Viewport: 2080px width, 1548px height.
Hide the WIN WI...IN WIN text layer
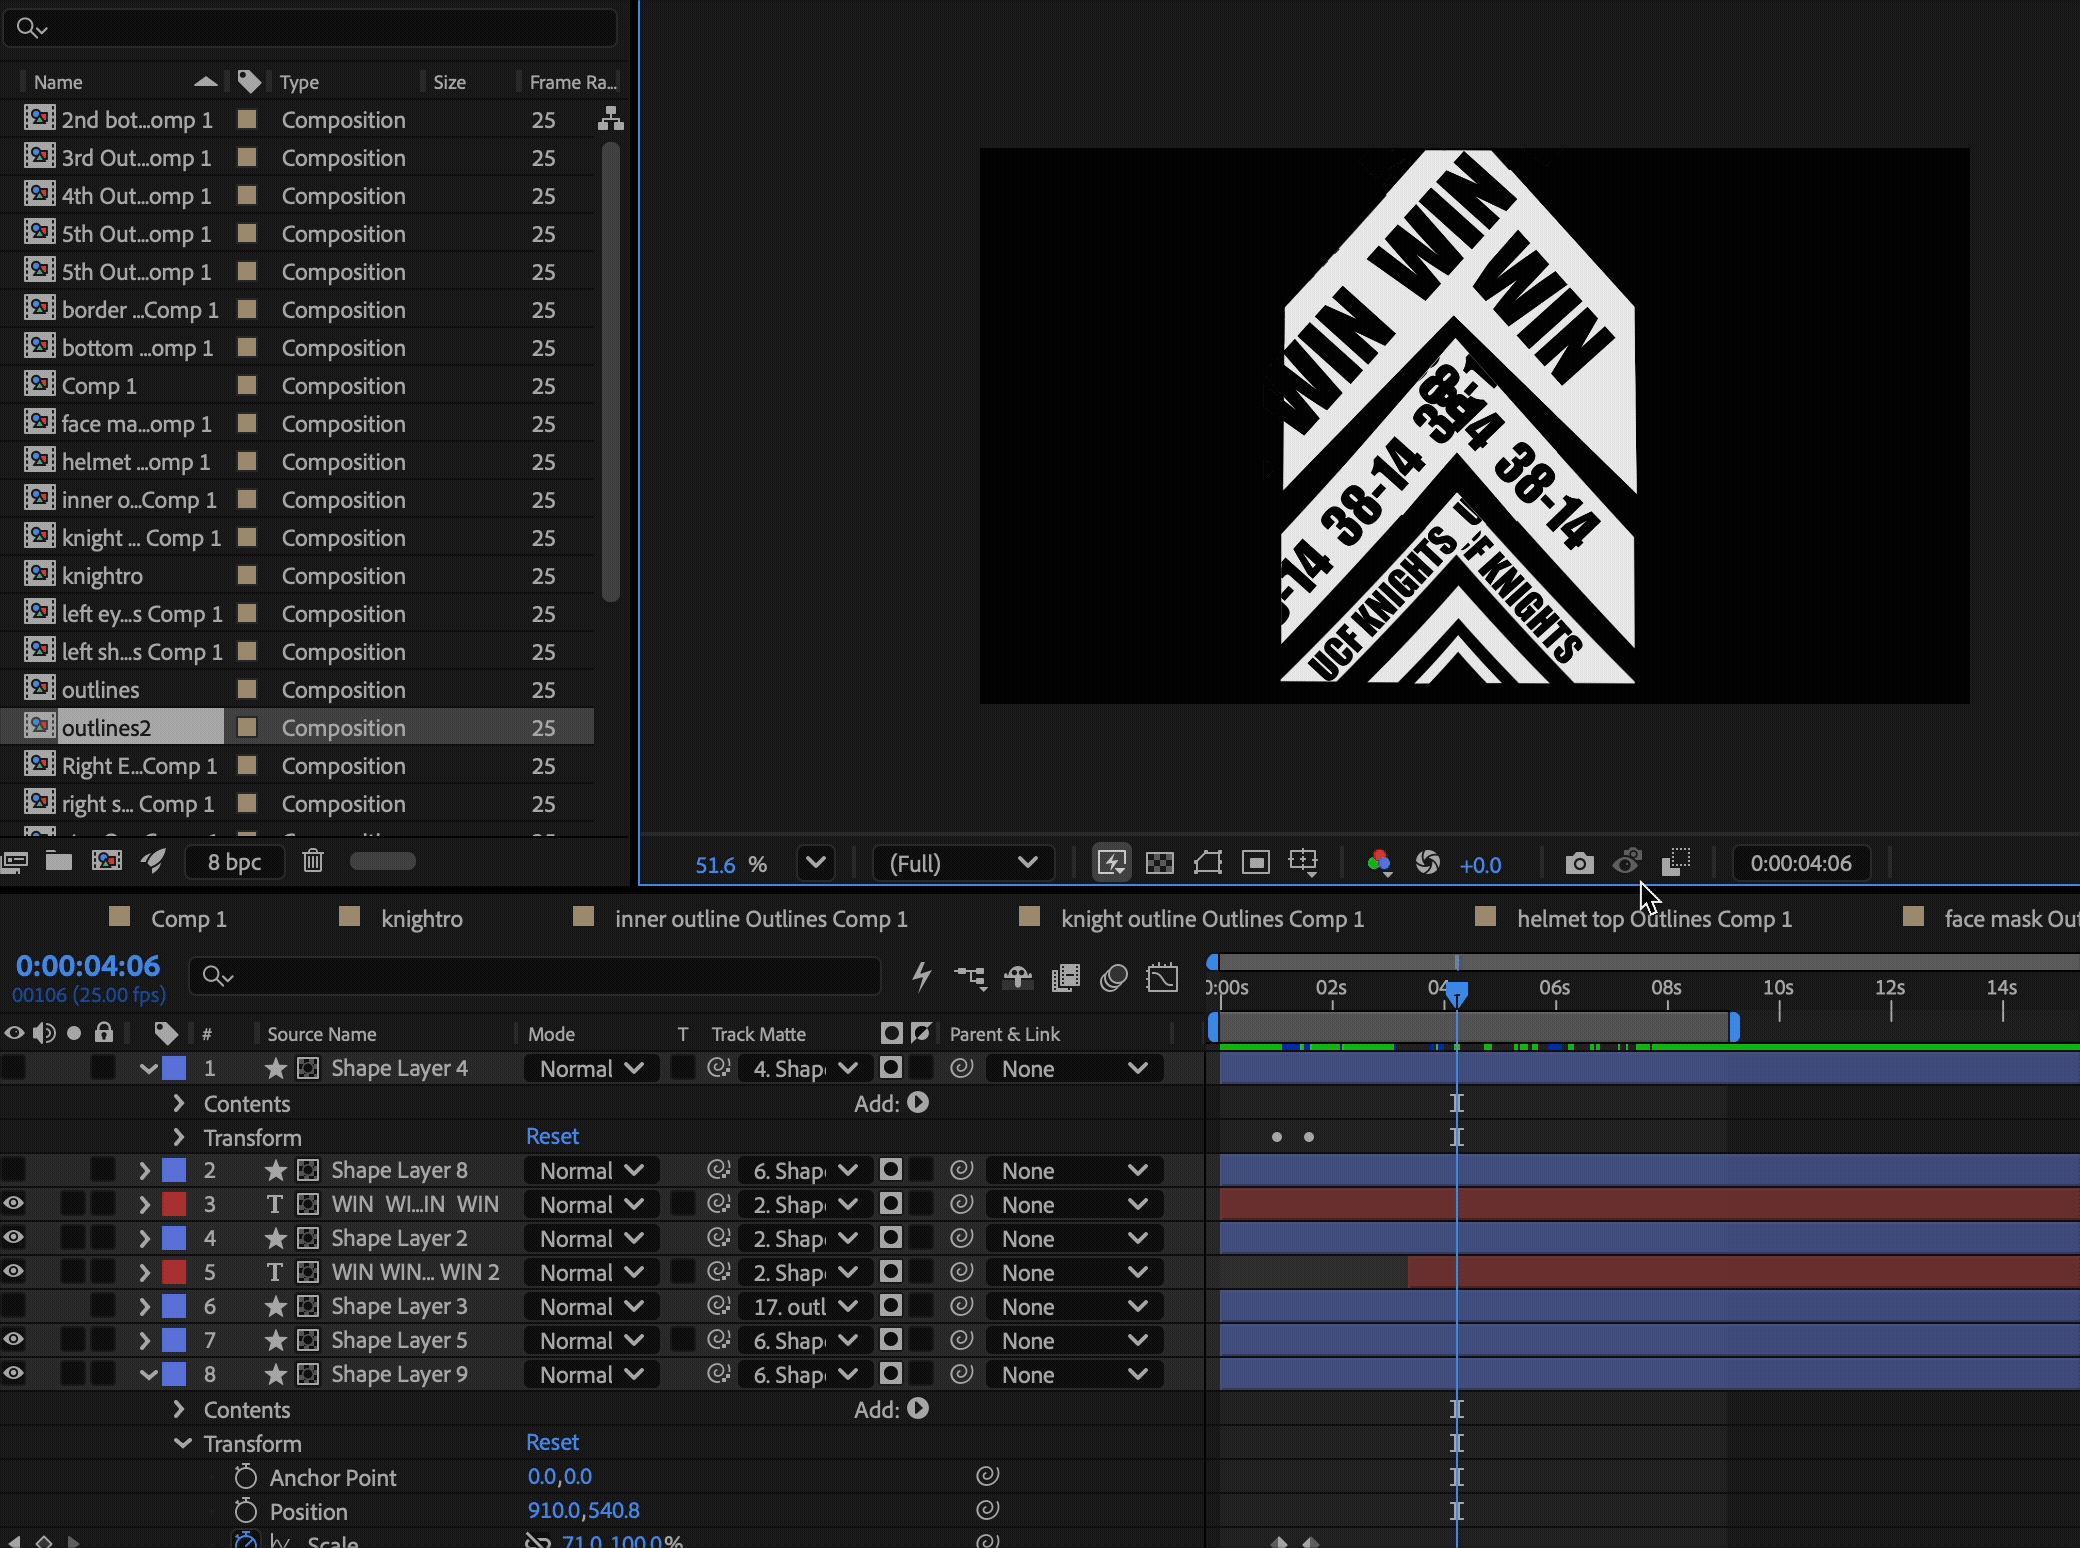tap(13, 1204)
